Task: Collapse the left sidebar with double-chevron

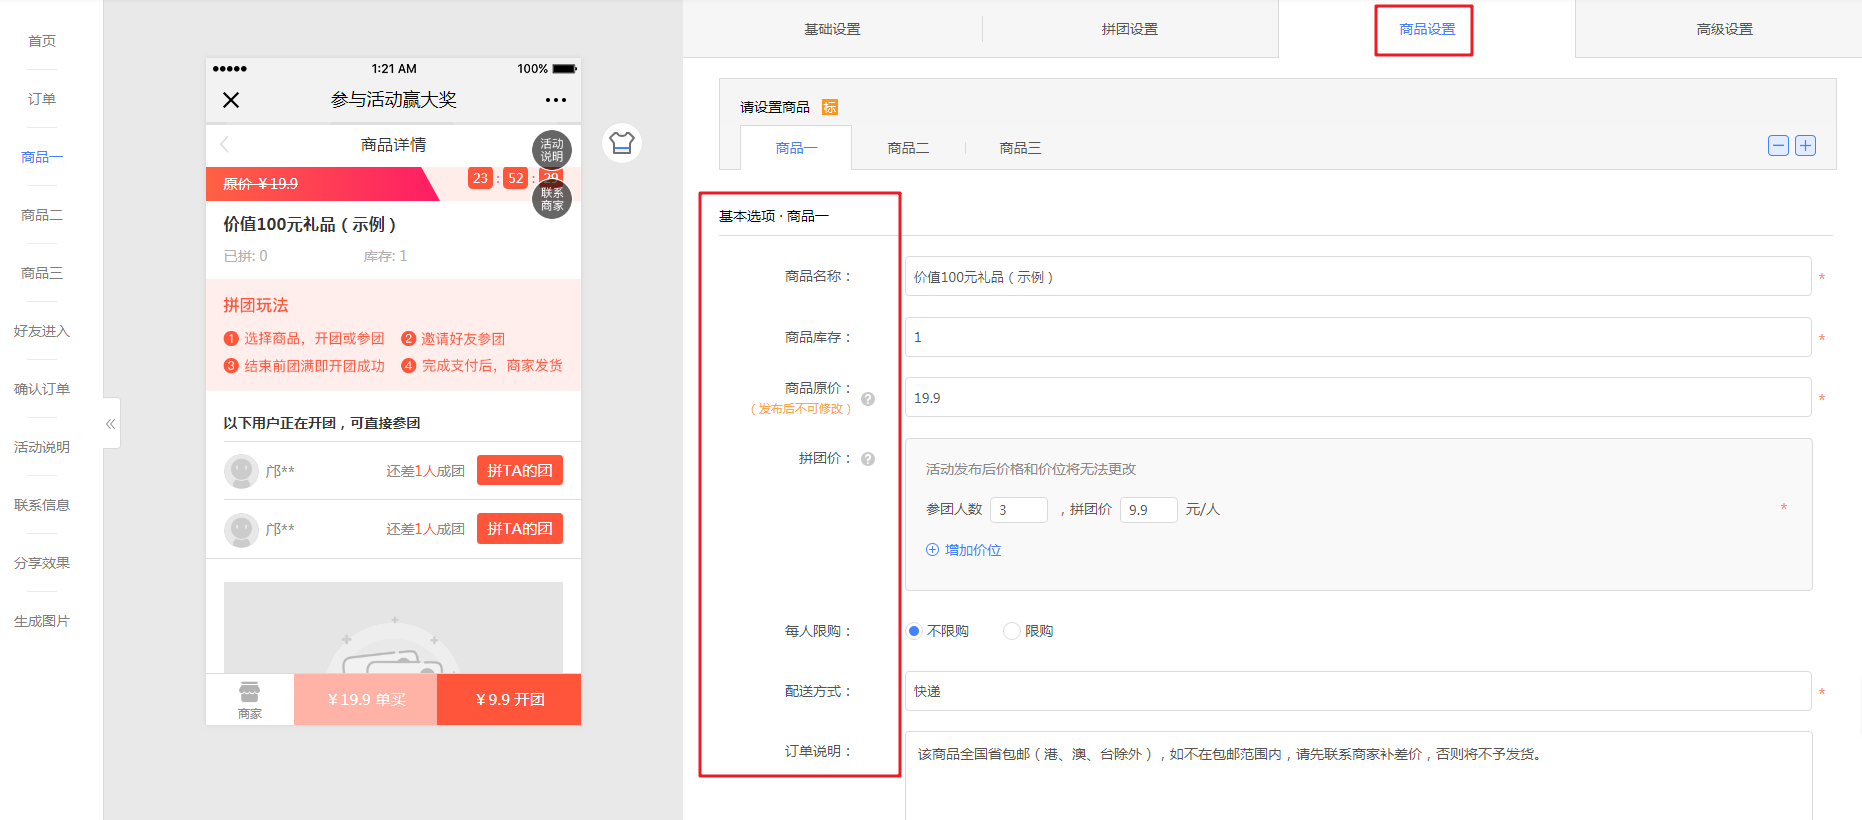Action: tap(111, 424)
